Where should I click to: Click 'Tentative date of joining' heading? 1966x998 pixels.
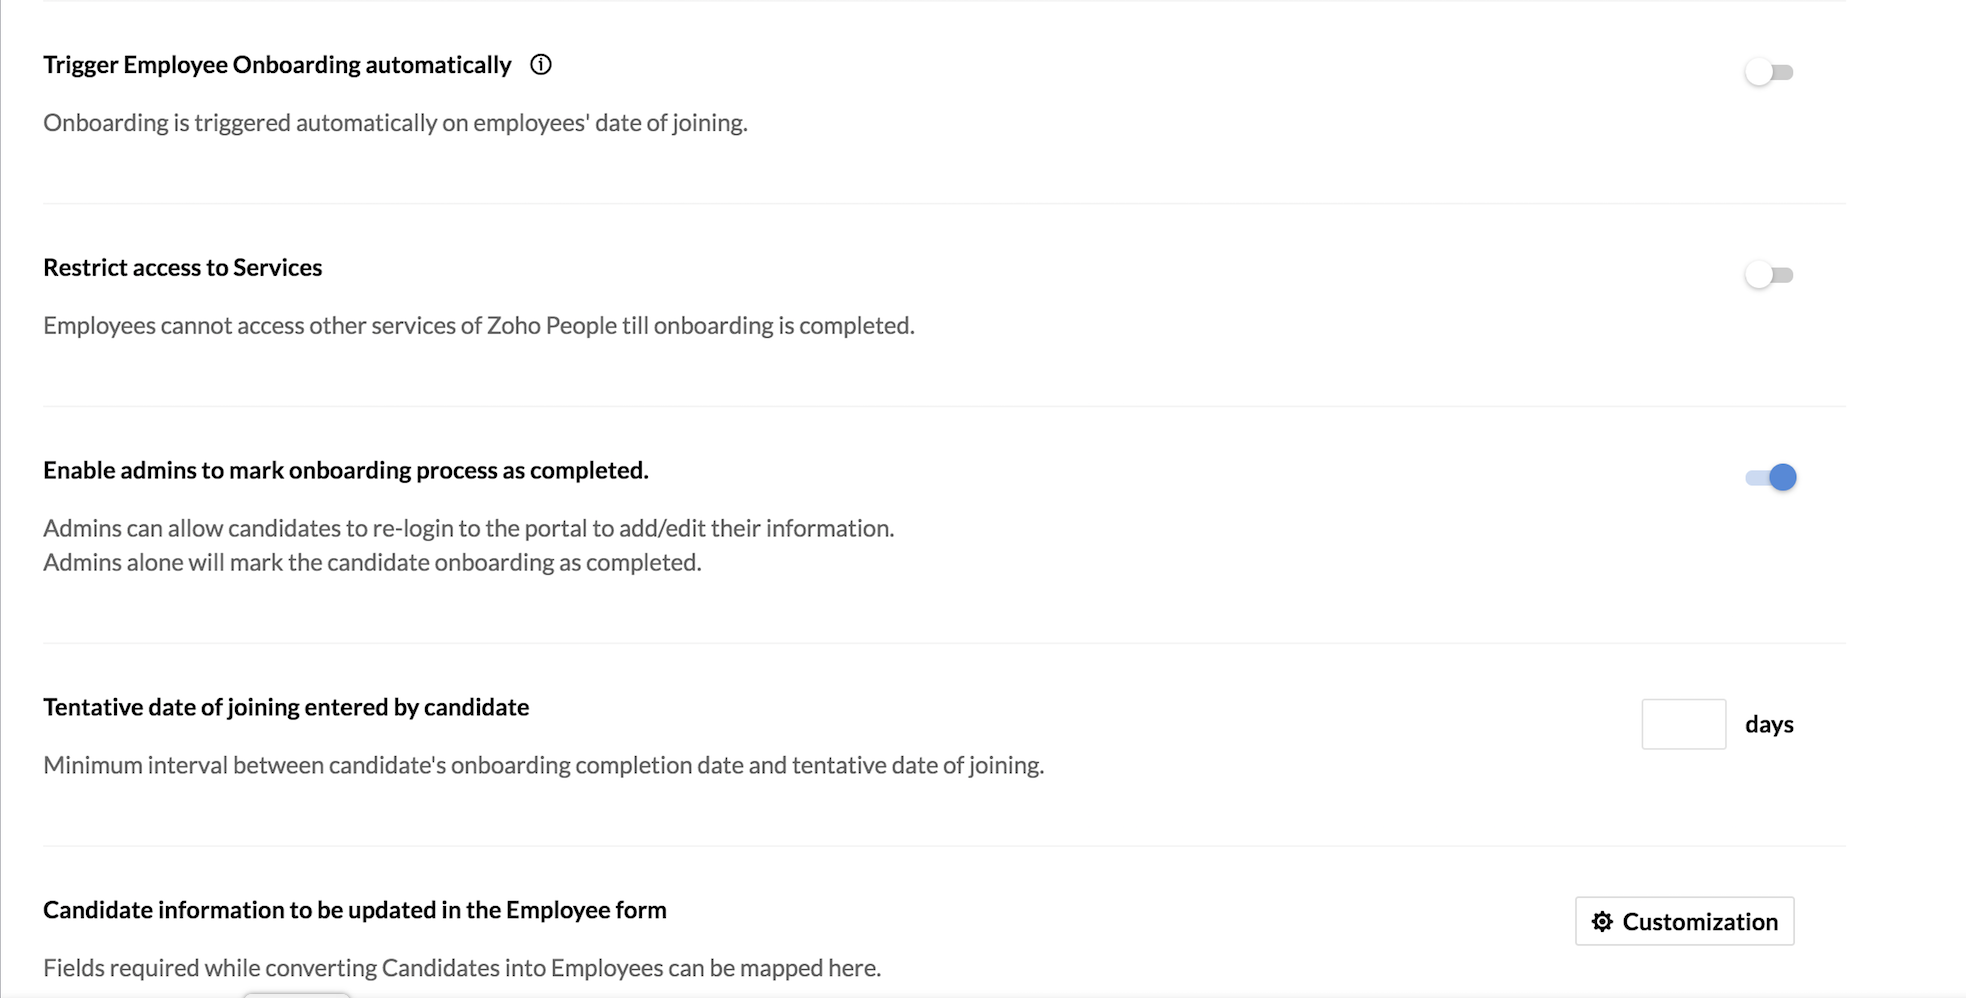tap(286, 707)
